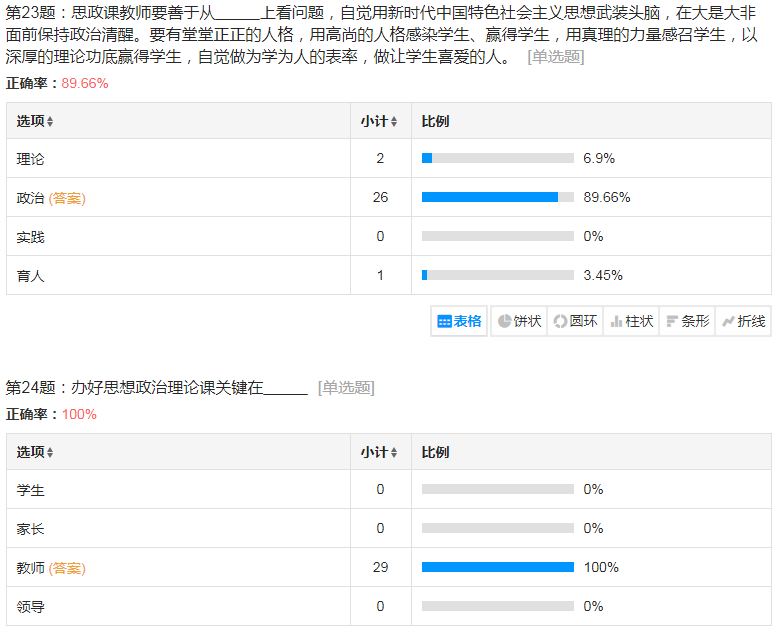Viewport: 778px width, 634px height.
Task: Click the 答案 tag beside 政治
Action: pyautogui.click(x=67, y=198)
